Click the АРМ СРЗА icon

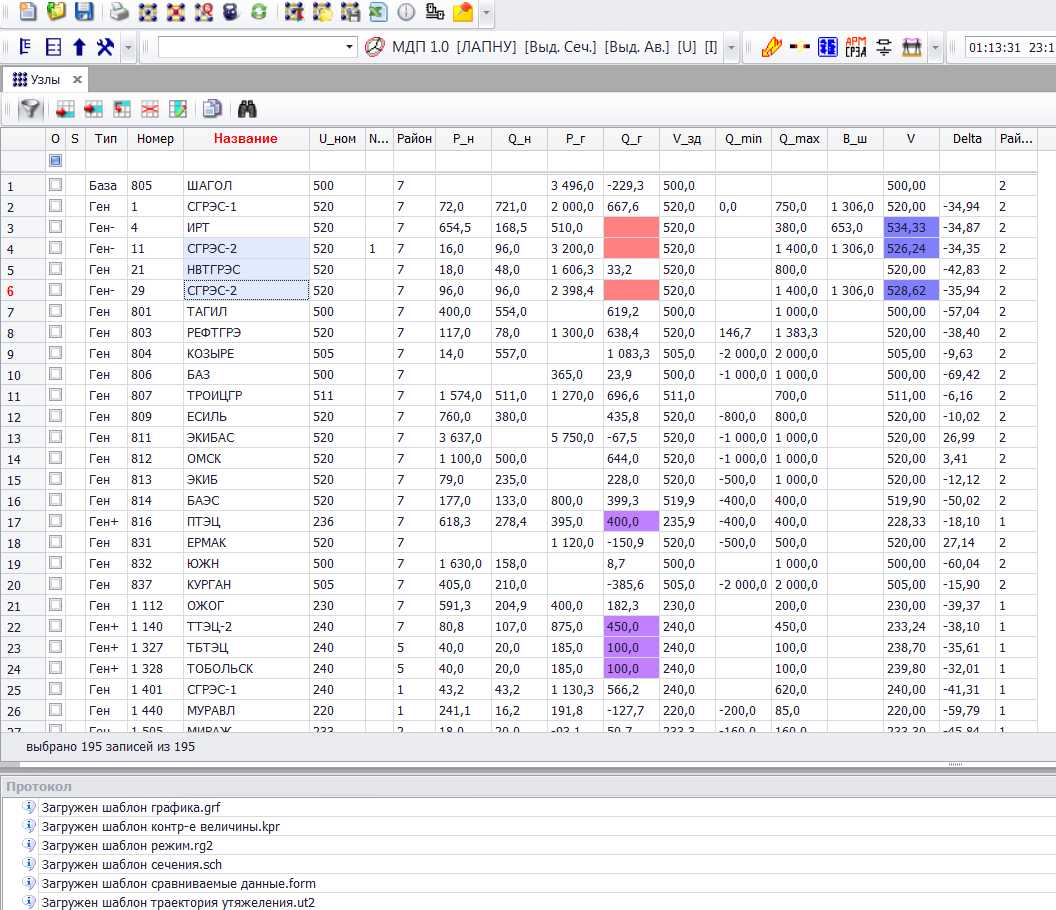click(855, 47)
